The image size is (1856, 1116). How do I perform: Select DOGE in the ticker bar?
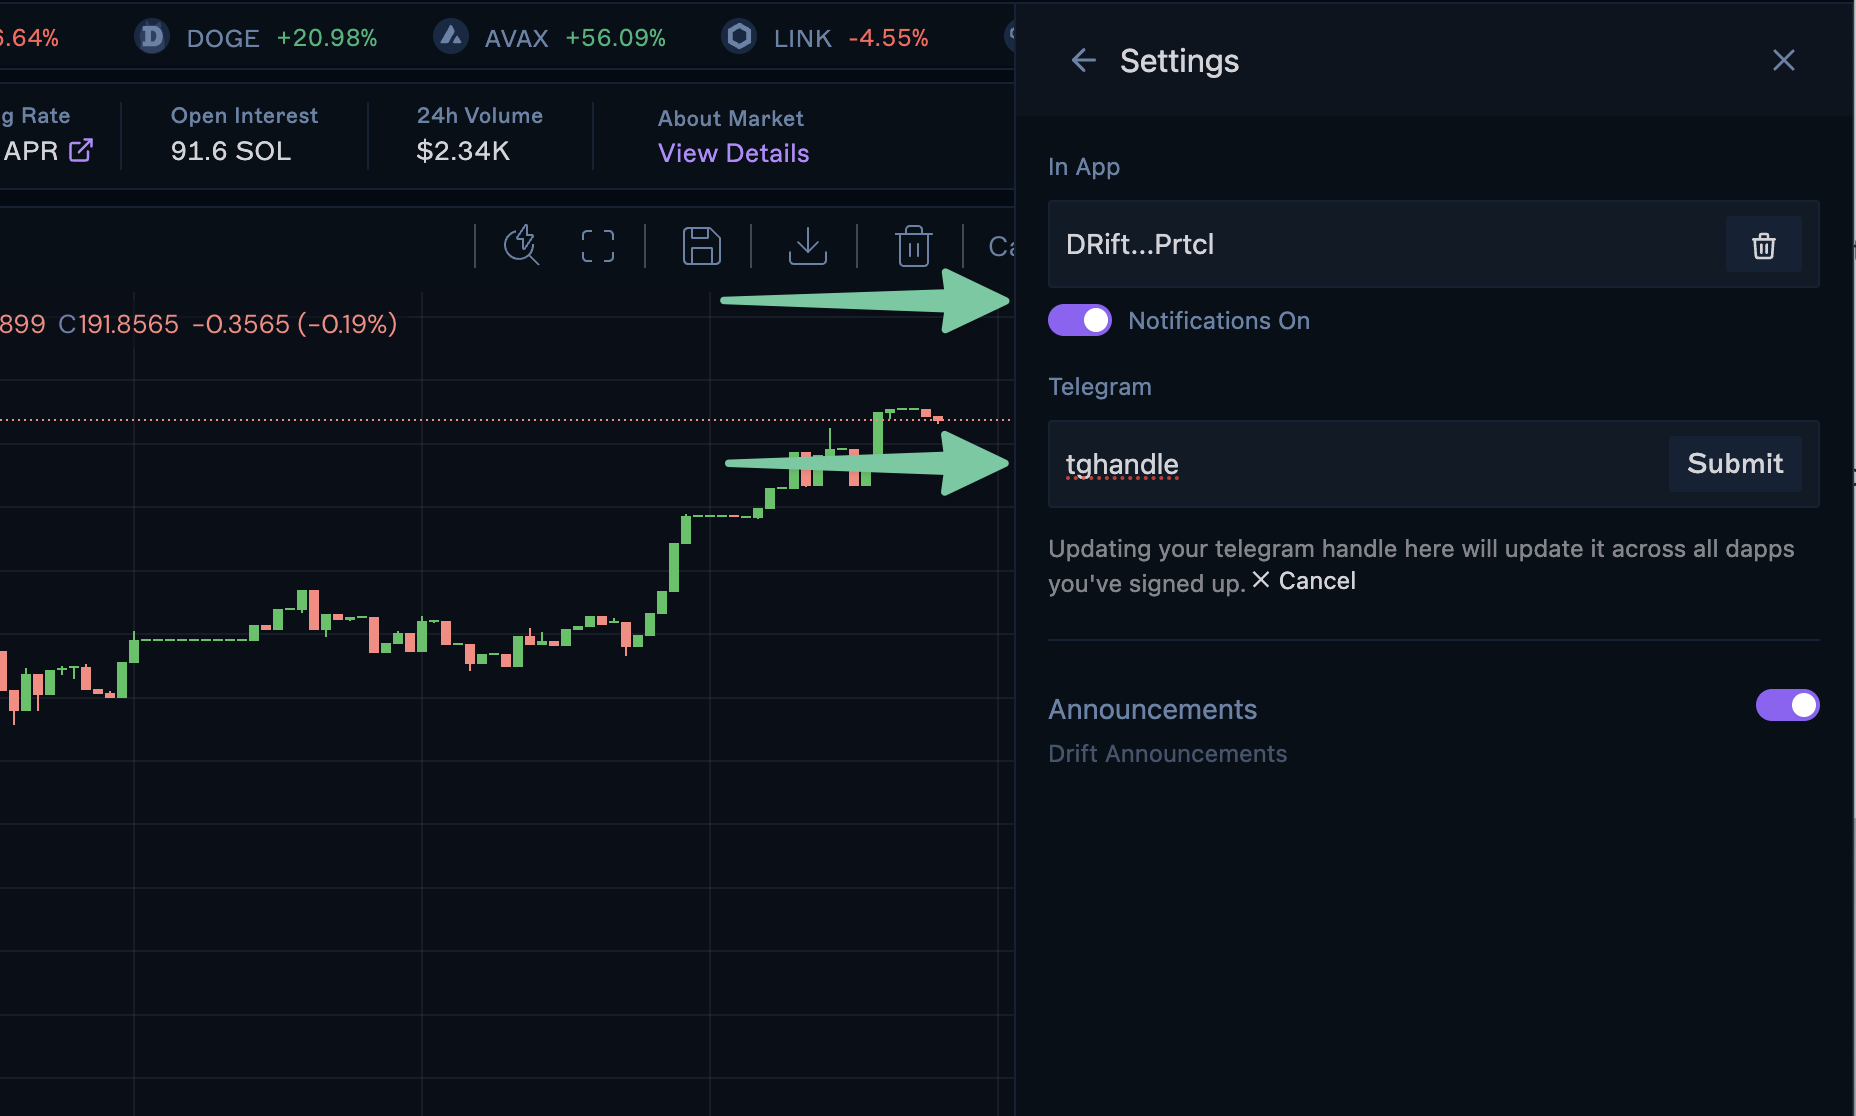(x=222, y=38)
